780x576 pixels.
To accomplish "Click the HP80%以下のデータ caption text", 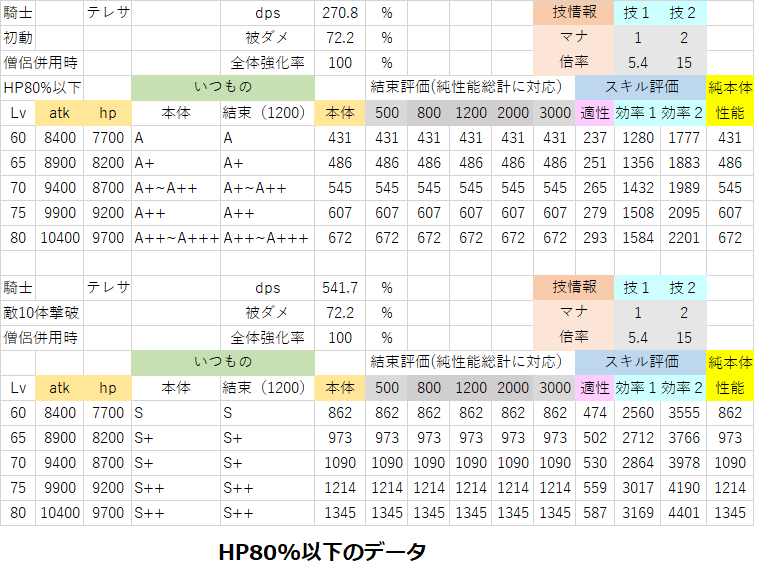I will click(x=322, y=552).
